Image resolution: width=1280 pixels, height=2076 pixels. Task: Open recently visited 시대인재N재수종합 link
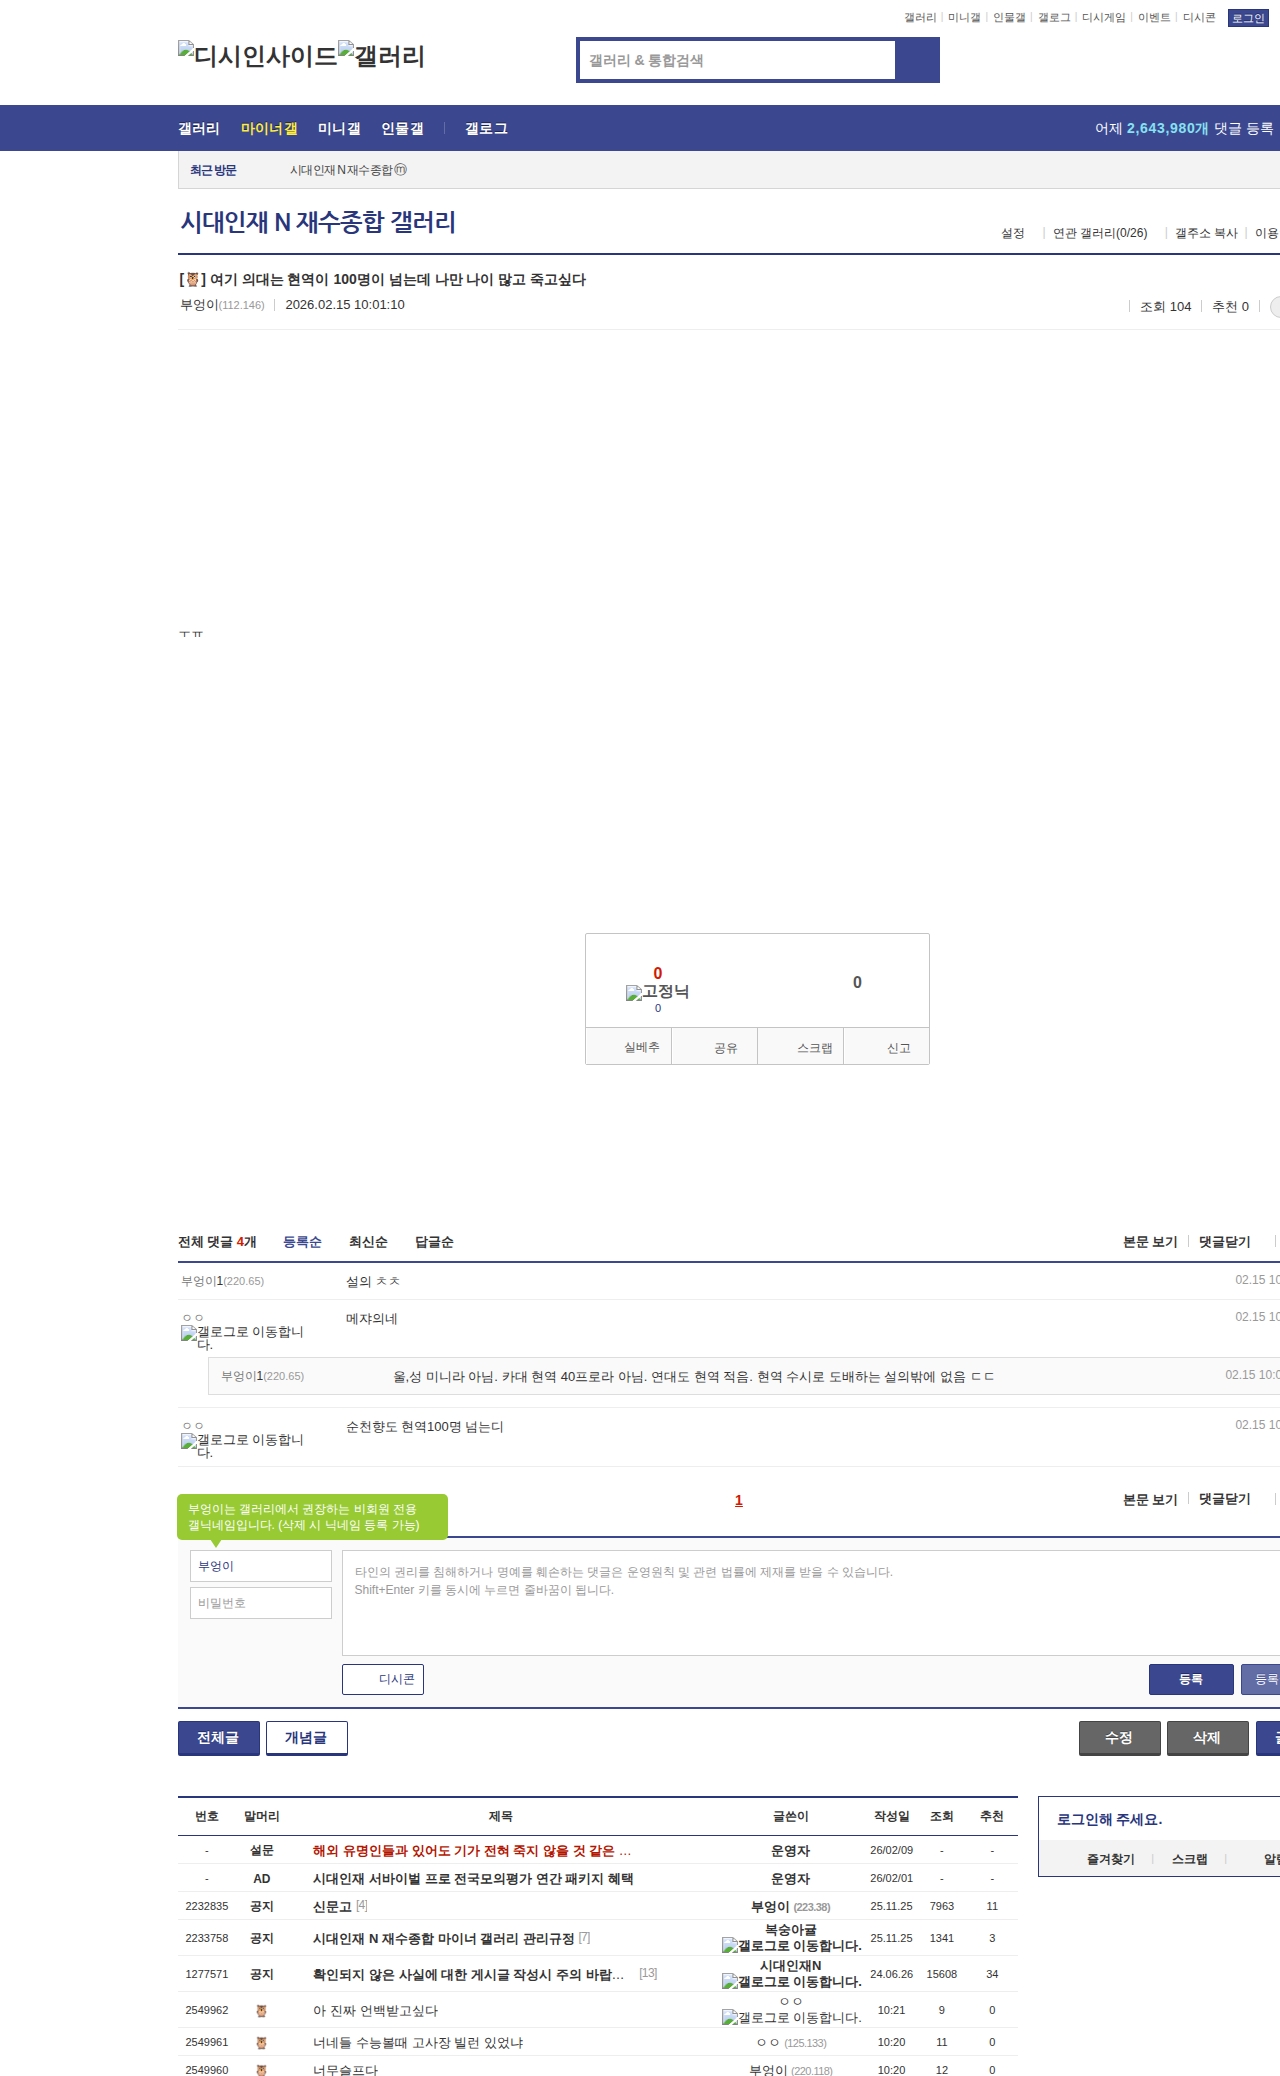(348, 170)
